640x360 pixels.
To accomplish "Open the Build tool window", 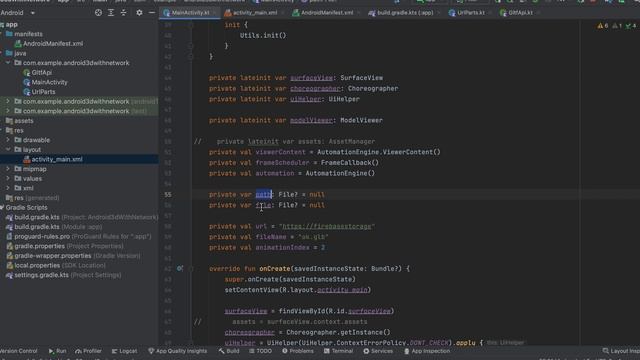I will tap(229, 351).
